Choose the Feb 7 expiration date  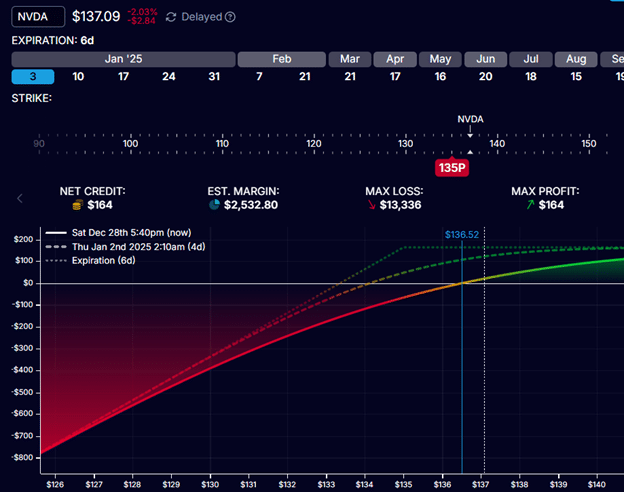pyautogui.click(x=259, y=76)
